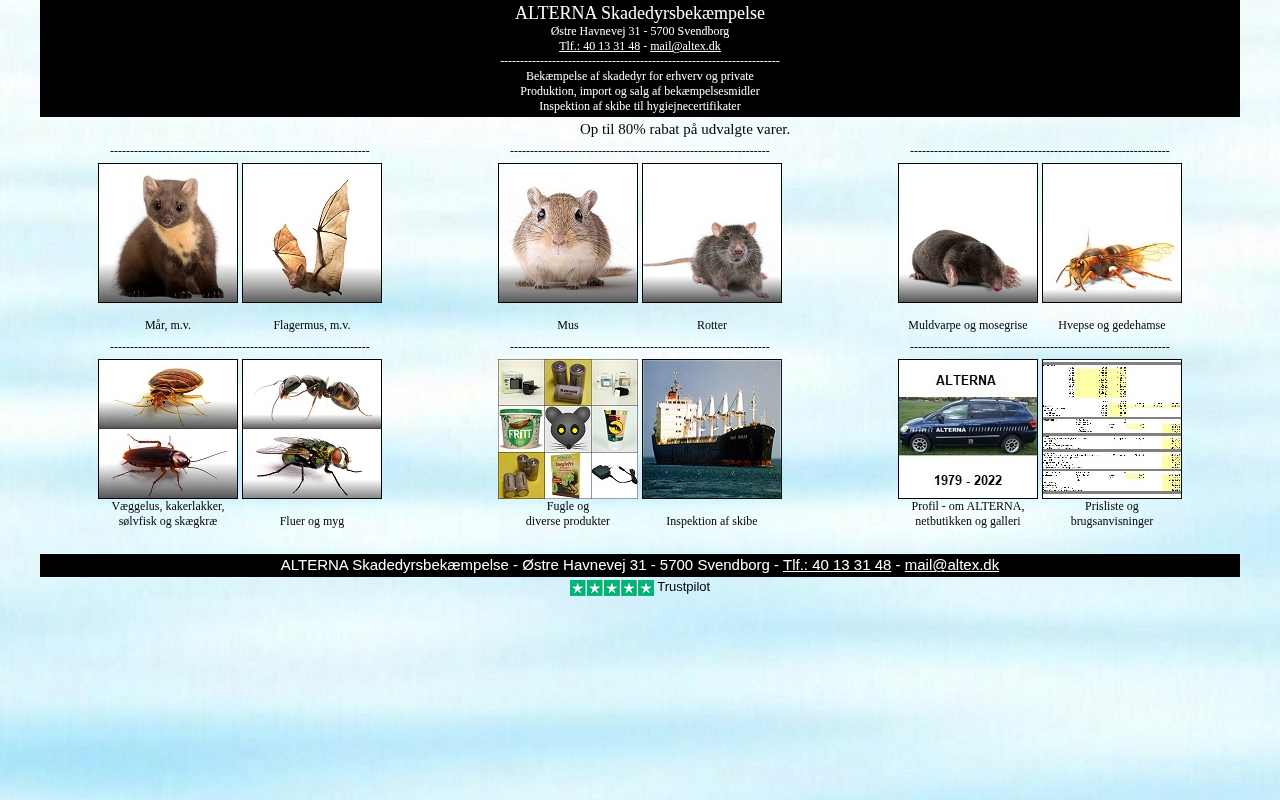Image resolution: width=1280 pixels, height=800 pixels.
Task: Click the rat (Rotter) image
Action: coord(712,233)
